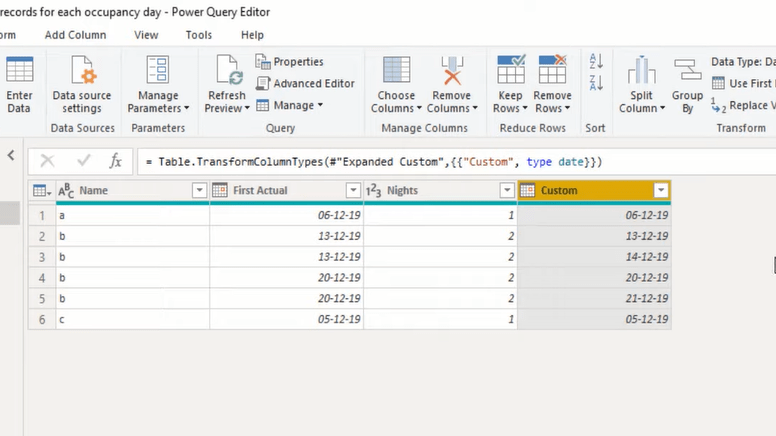
Task: Click the Remove Rows icon
Action: pos(552,70)
